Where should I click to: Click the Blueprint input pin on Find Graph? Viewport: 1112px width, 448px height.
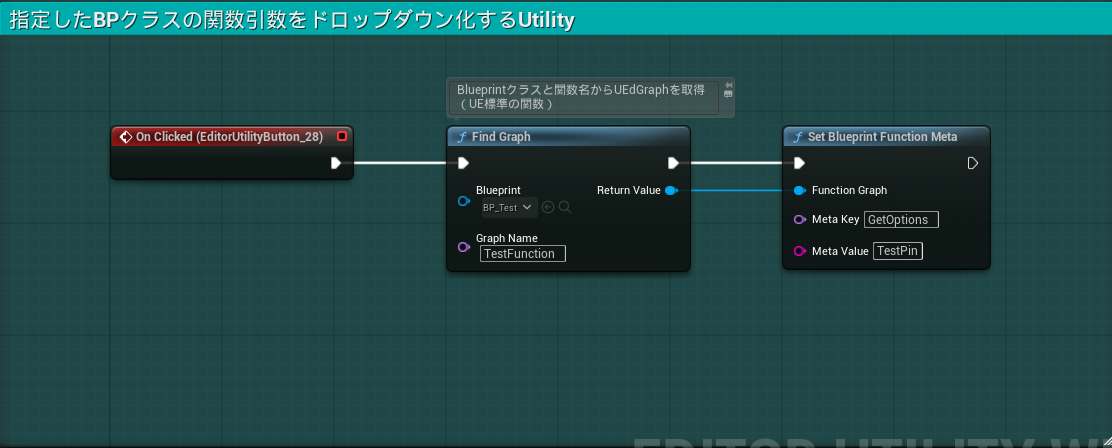click(x=463, y=201)
